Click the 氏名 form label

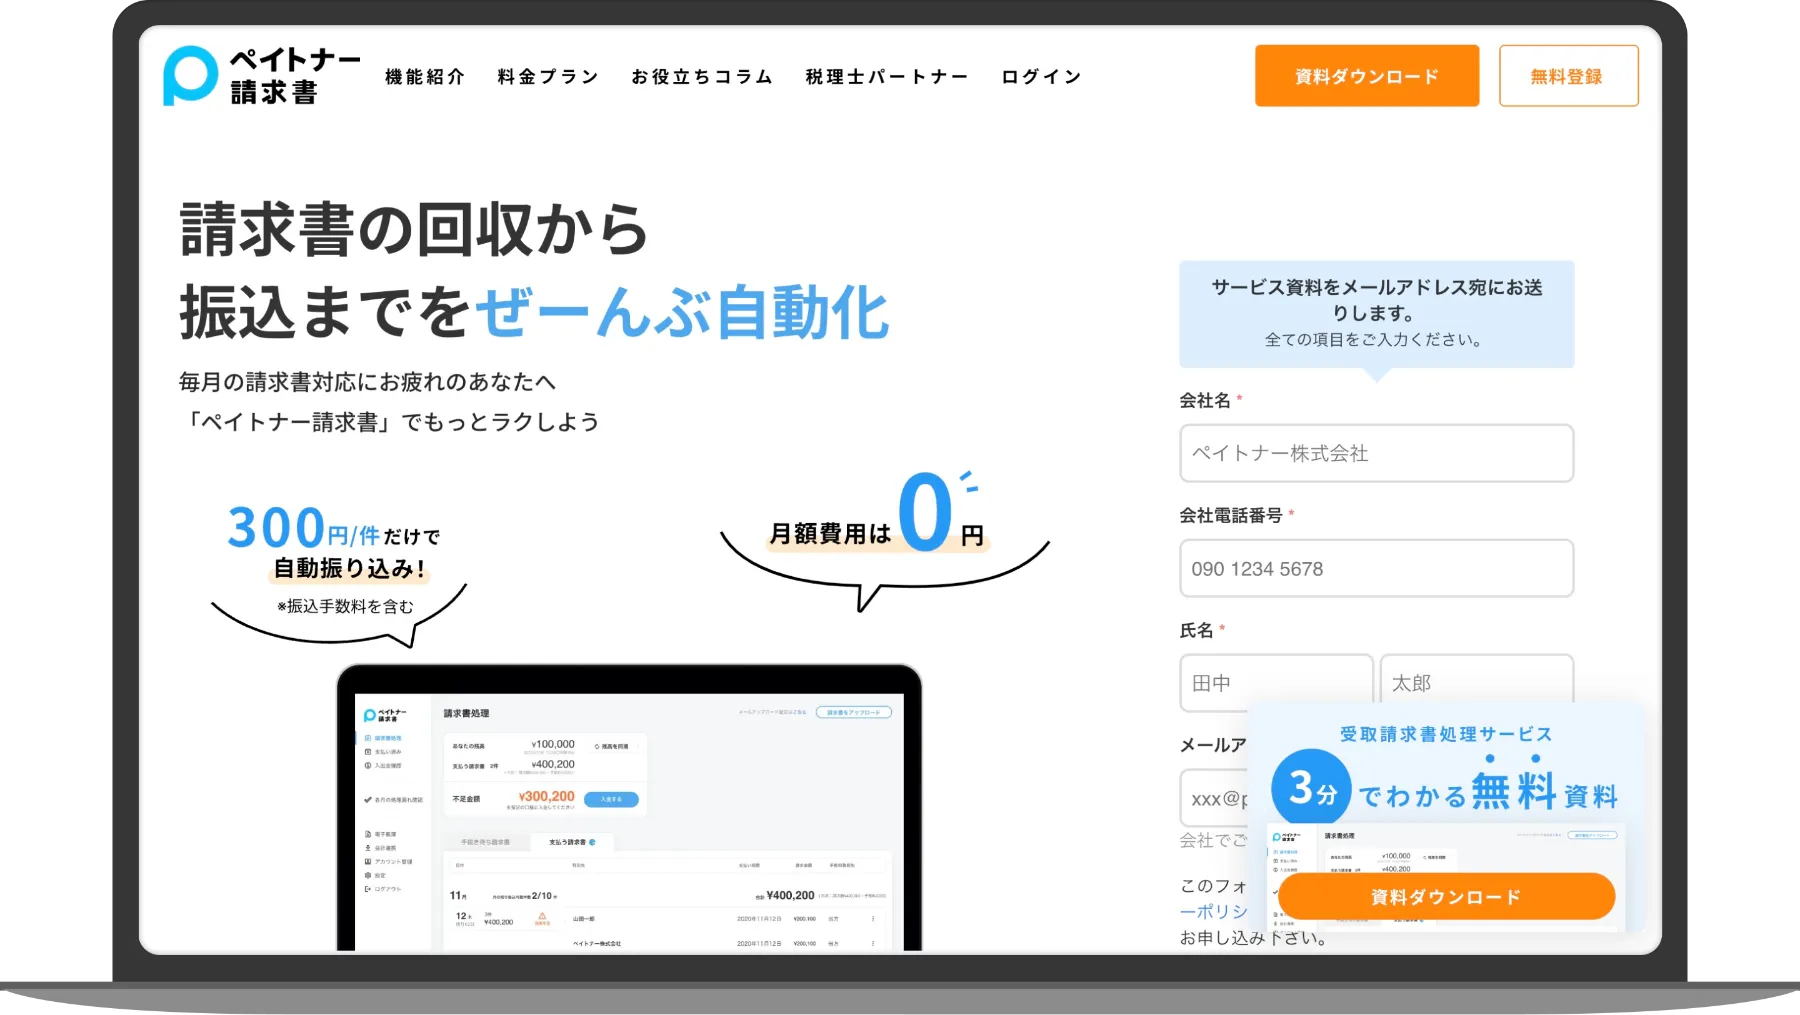tap(1197, 630)
